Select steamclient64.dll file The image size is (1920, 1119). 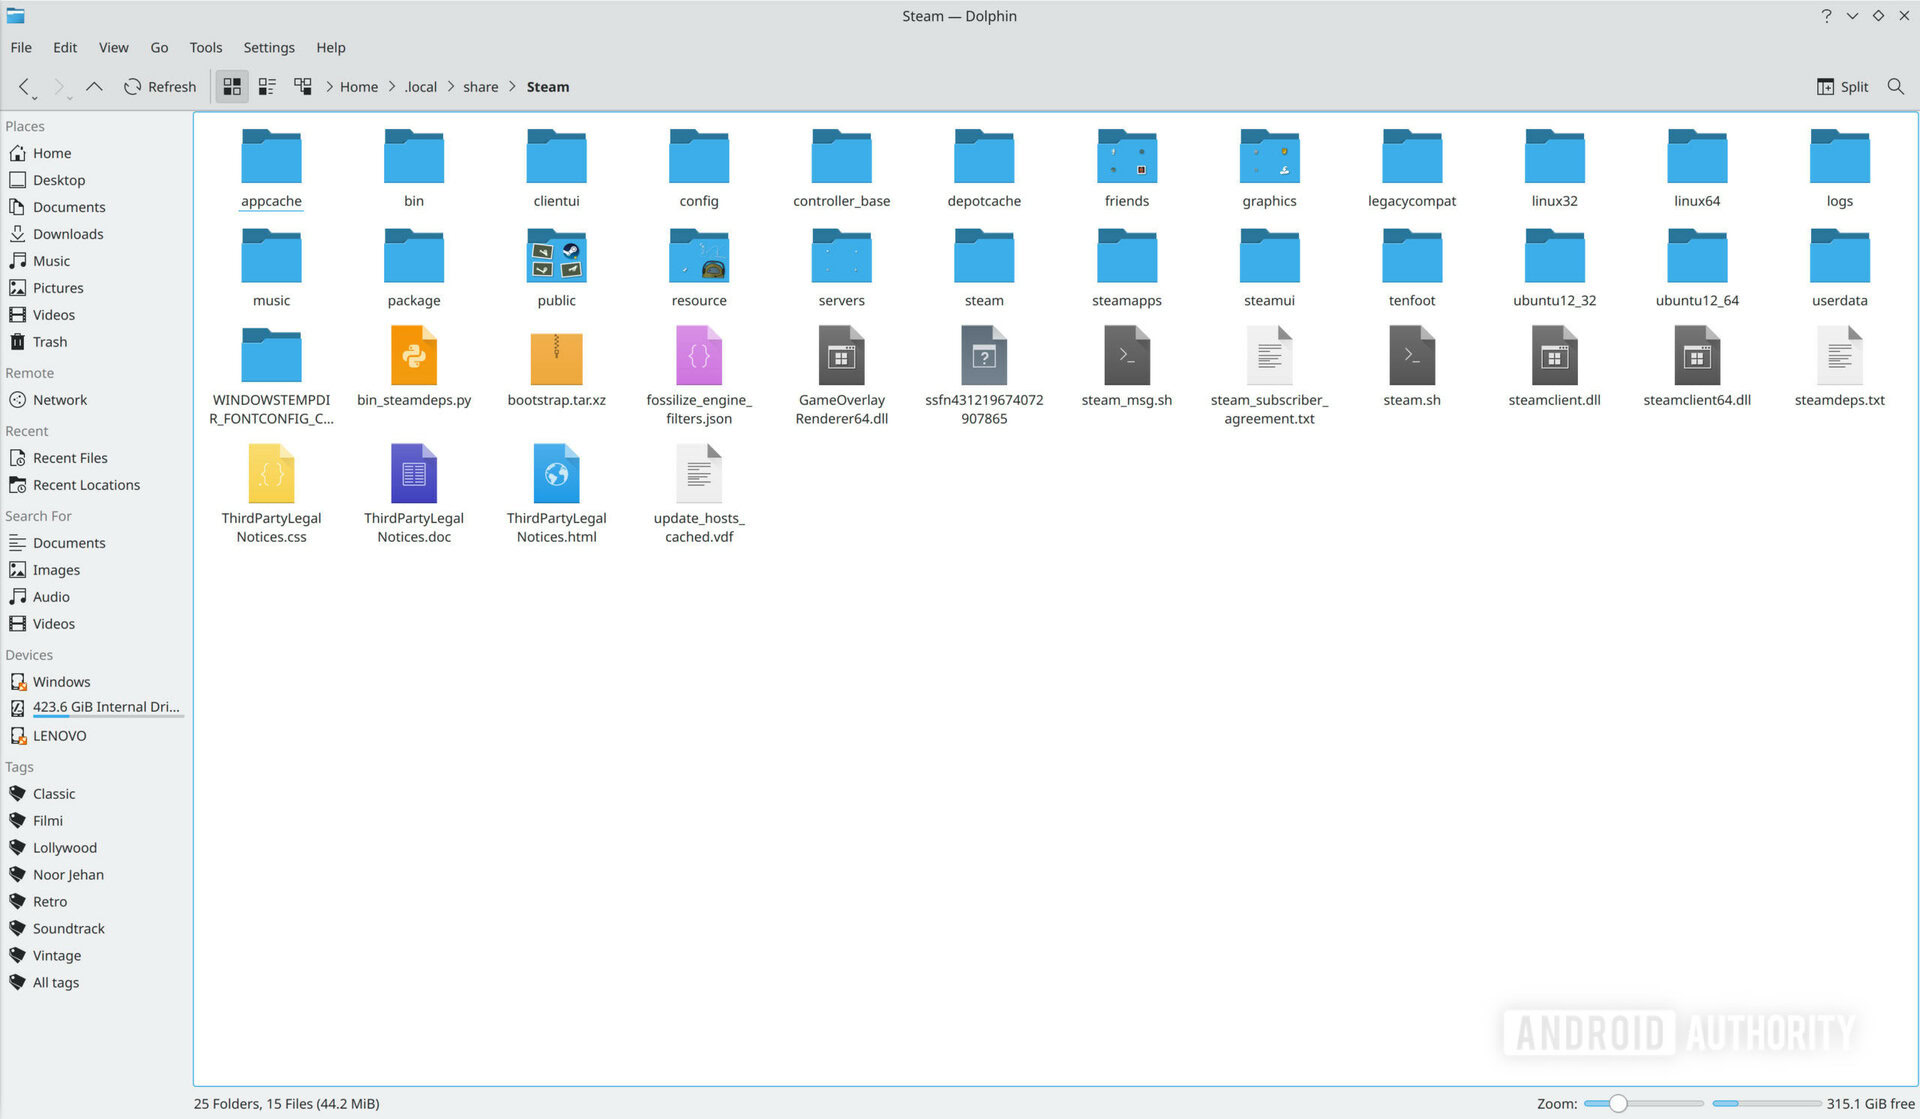1697,367
